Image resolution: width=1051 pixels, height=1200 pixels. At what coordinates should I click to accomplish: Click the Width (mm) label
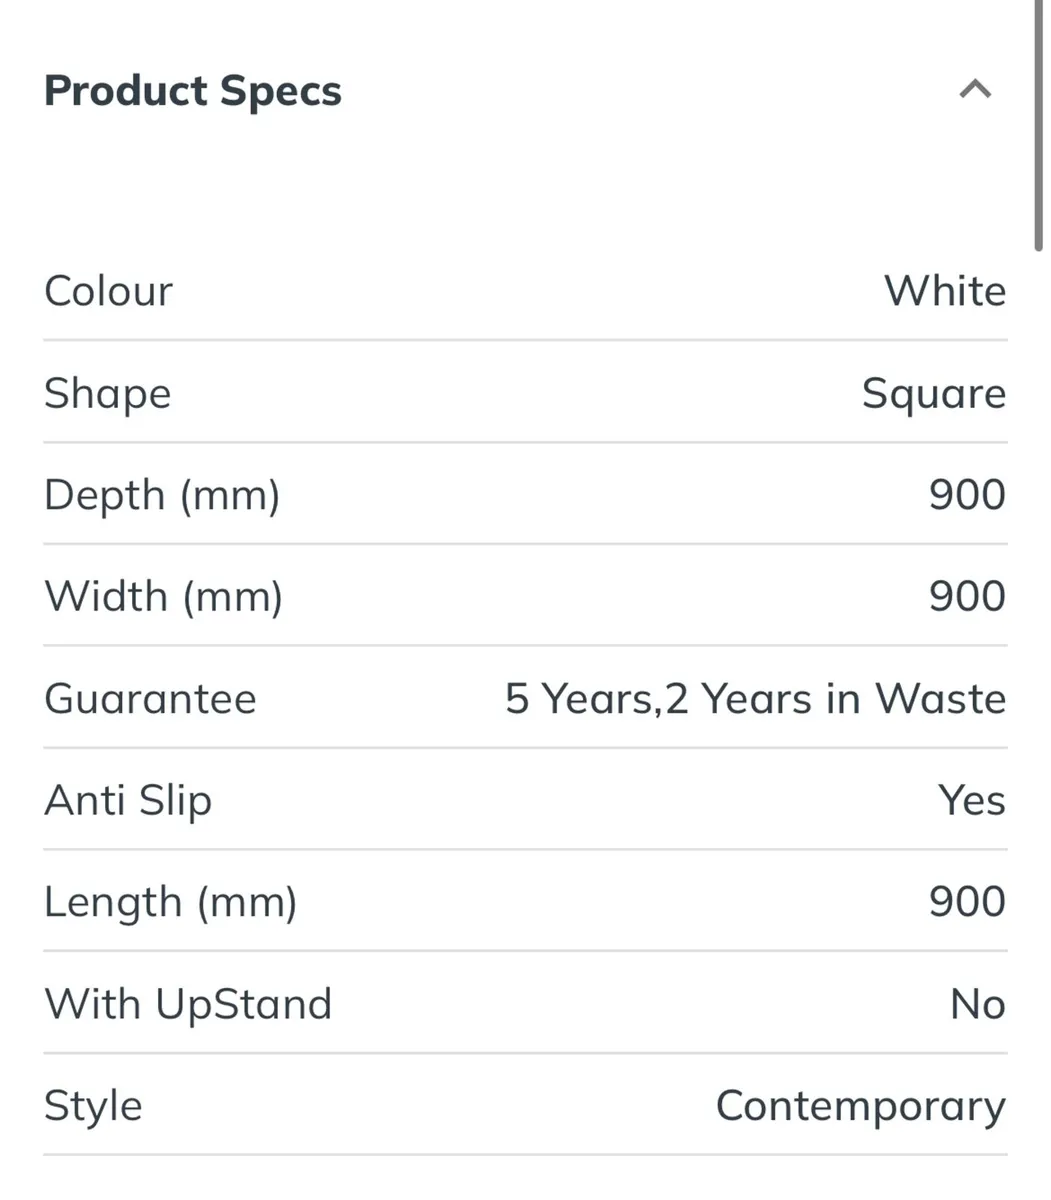pos(162,596)
